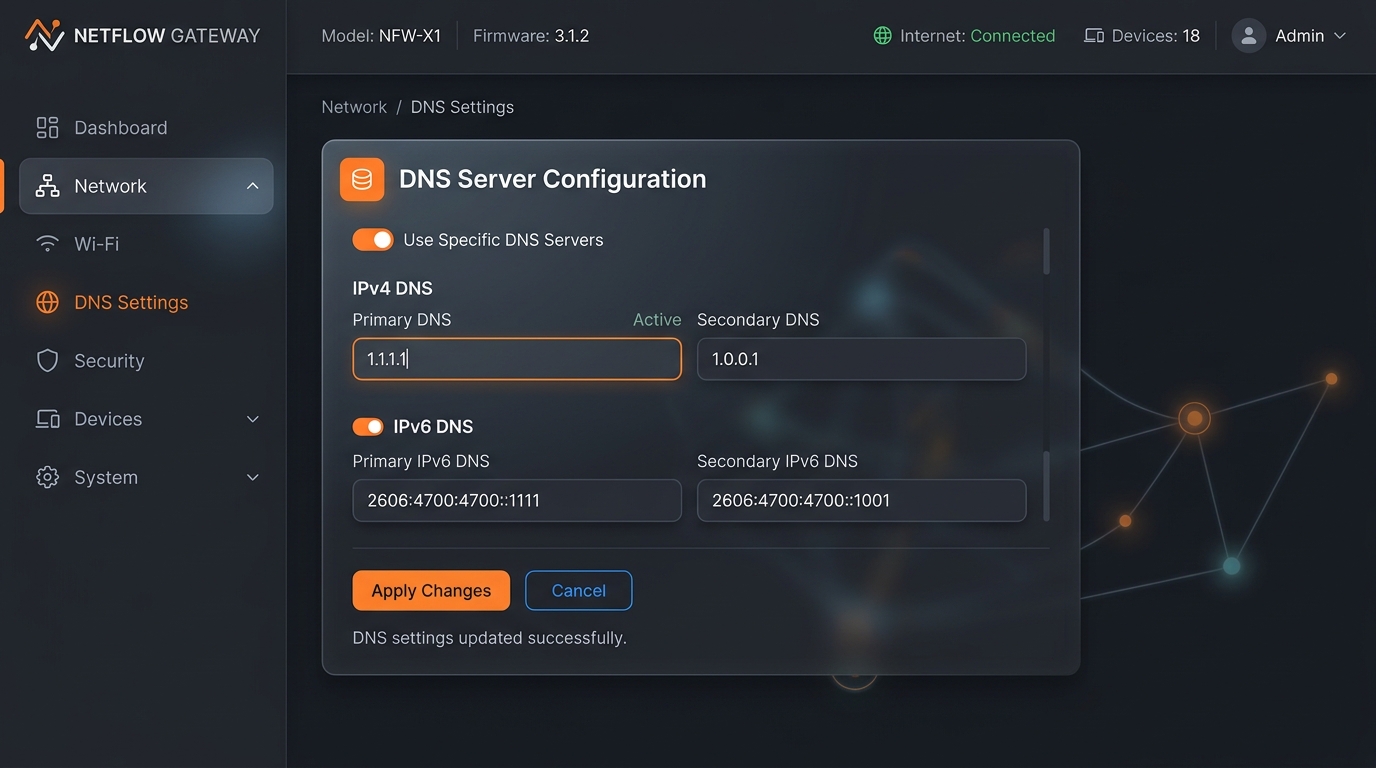The height and width of the screenshot is (768, 1376).
Task: Click the Secondary IPv6 DNS field
Action: [x=861, y=500]
